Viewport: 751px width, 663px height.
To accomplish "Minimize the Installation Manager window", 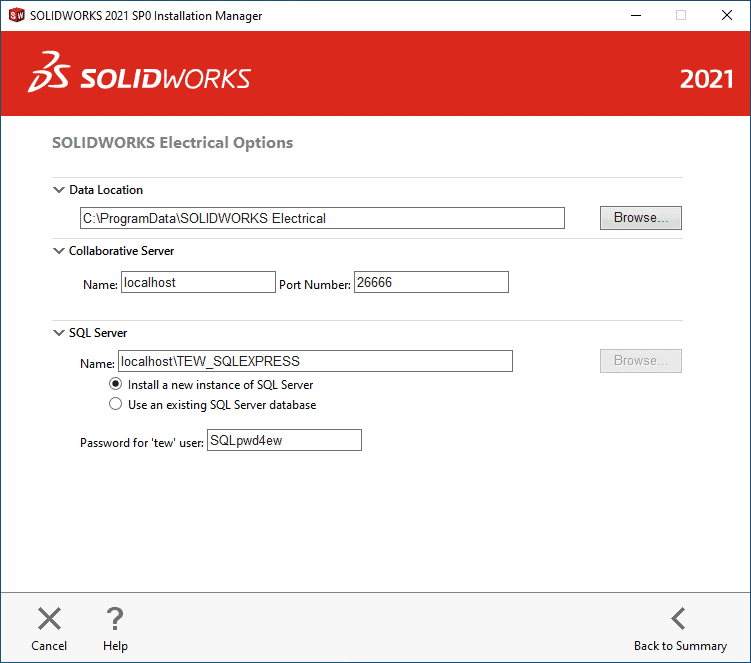I will point(636,15).
